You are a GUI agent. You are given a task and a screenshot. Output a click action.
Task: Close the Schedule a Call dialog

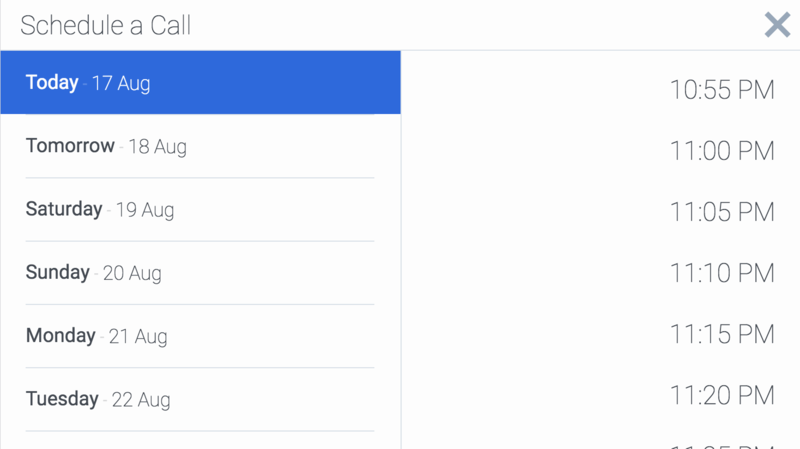[x=777, y=25]
